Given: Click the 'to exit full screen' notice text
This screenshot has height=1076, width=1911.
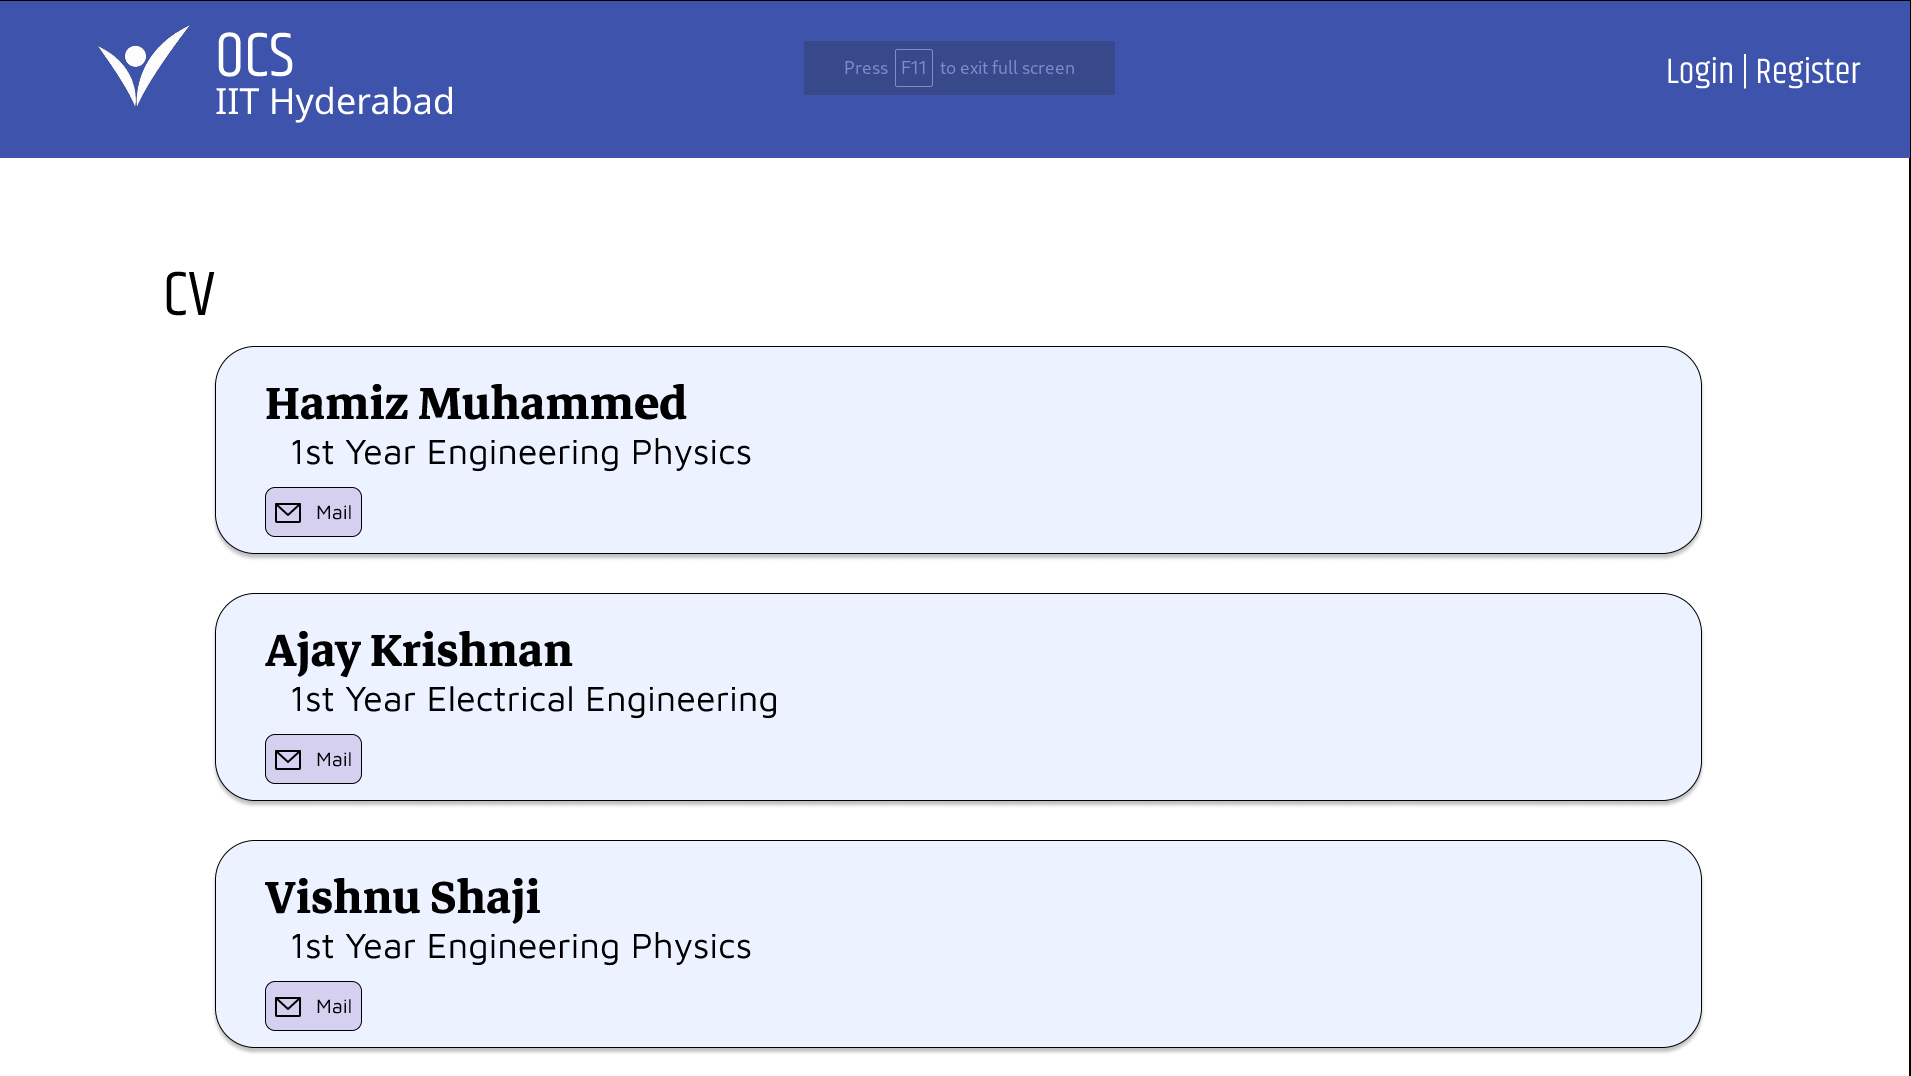Looking at the screenshot, I should (x=1007, y=68).
